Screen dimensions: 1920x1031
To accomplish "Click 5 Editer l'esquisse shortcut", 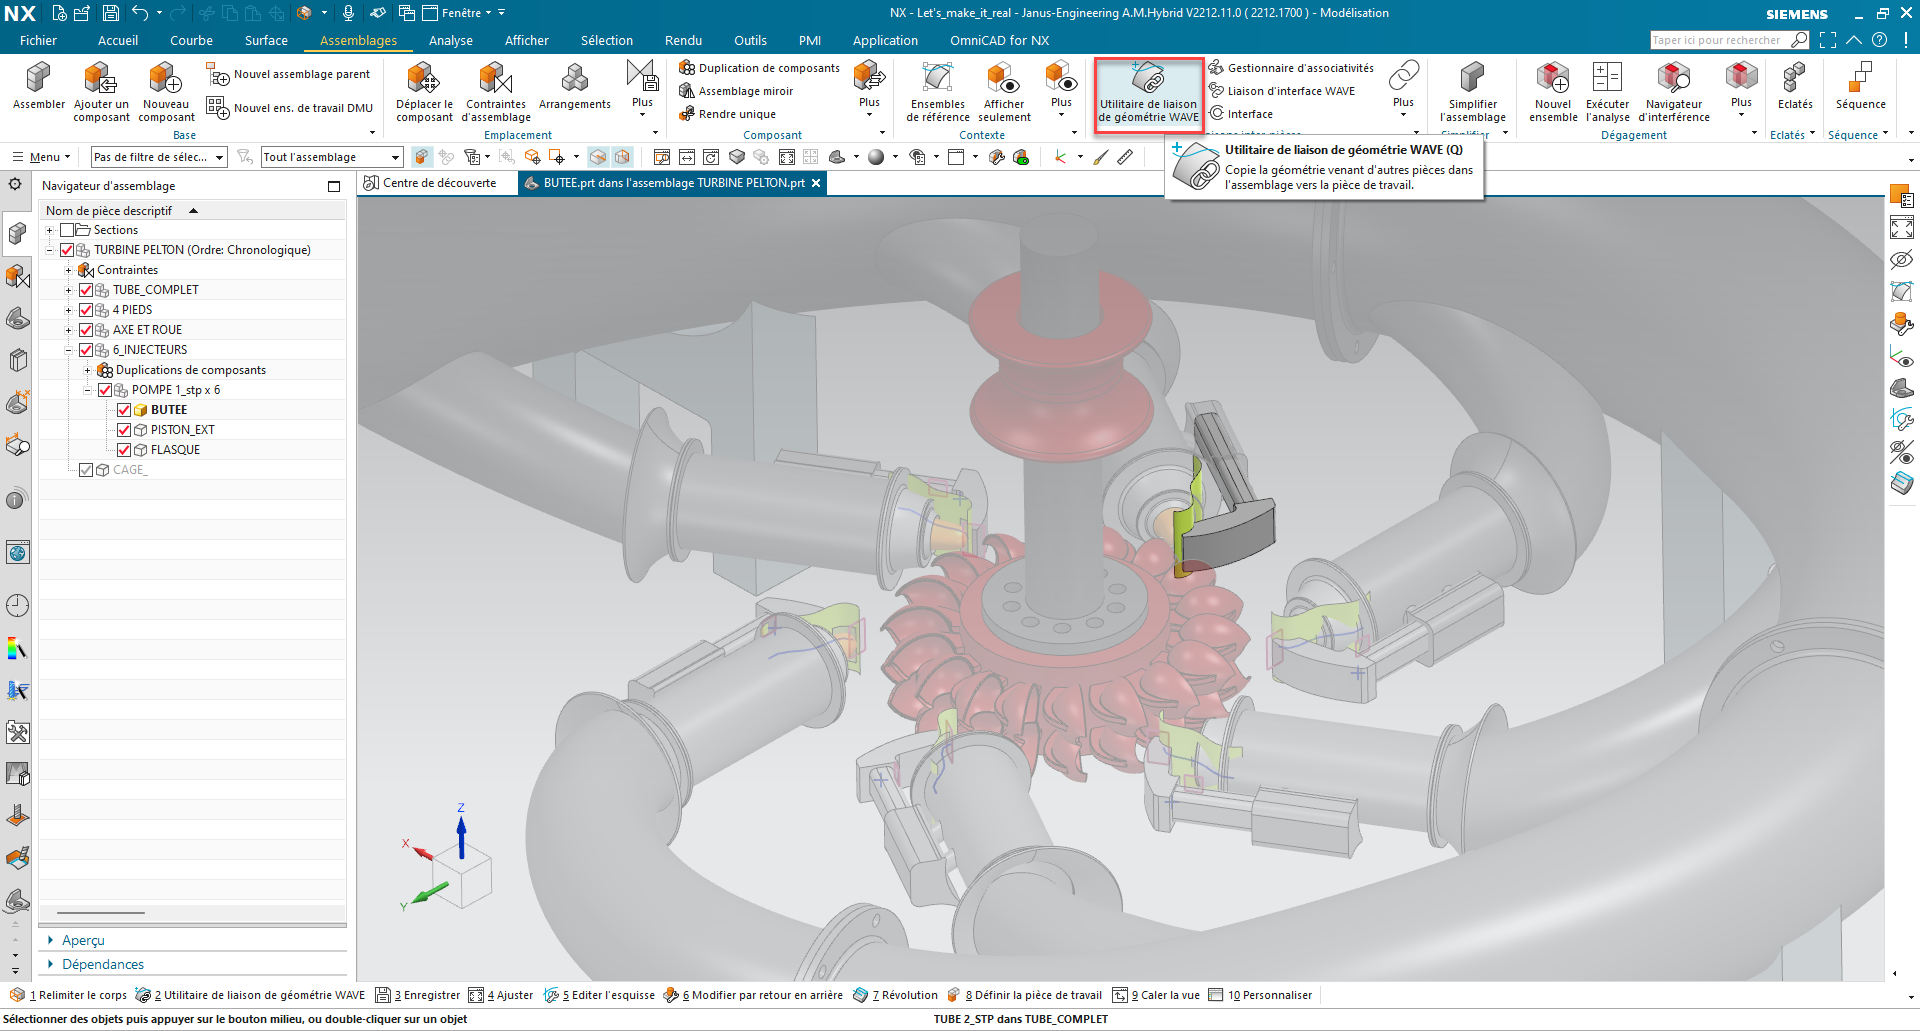I will (599, 995).
